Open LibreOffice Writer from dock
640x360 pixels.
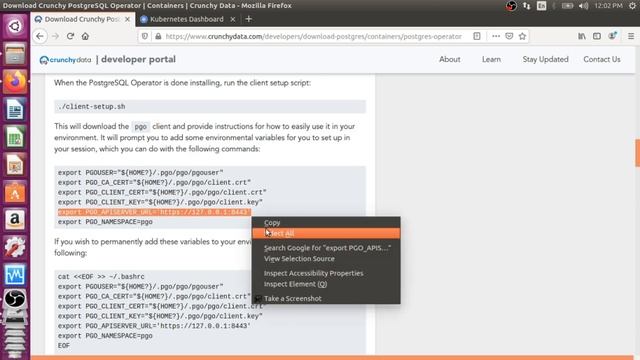[x=15, y=109]
